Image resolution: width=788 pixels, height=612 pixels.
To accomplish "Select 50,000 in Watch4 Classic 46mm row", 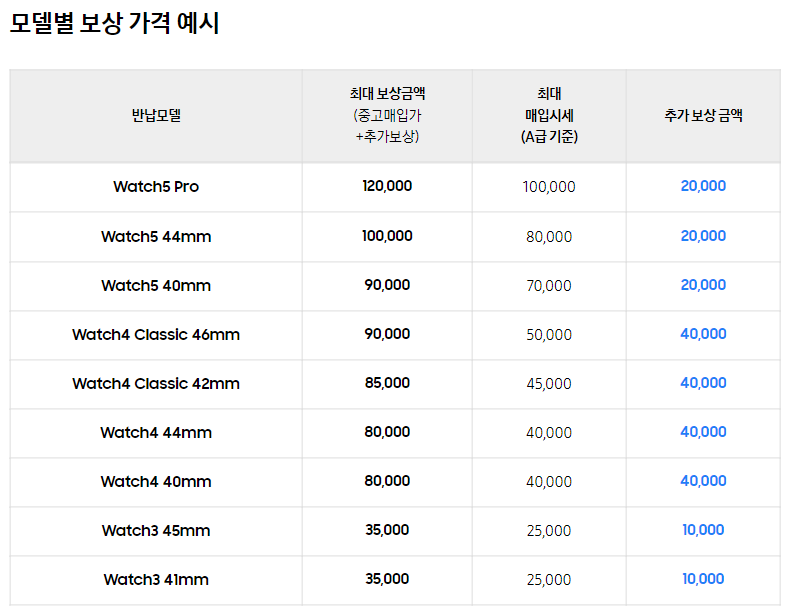I will click(x=549, y=335).
